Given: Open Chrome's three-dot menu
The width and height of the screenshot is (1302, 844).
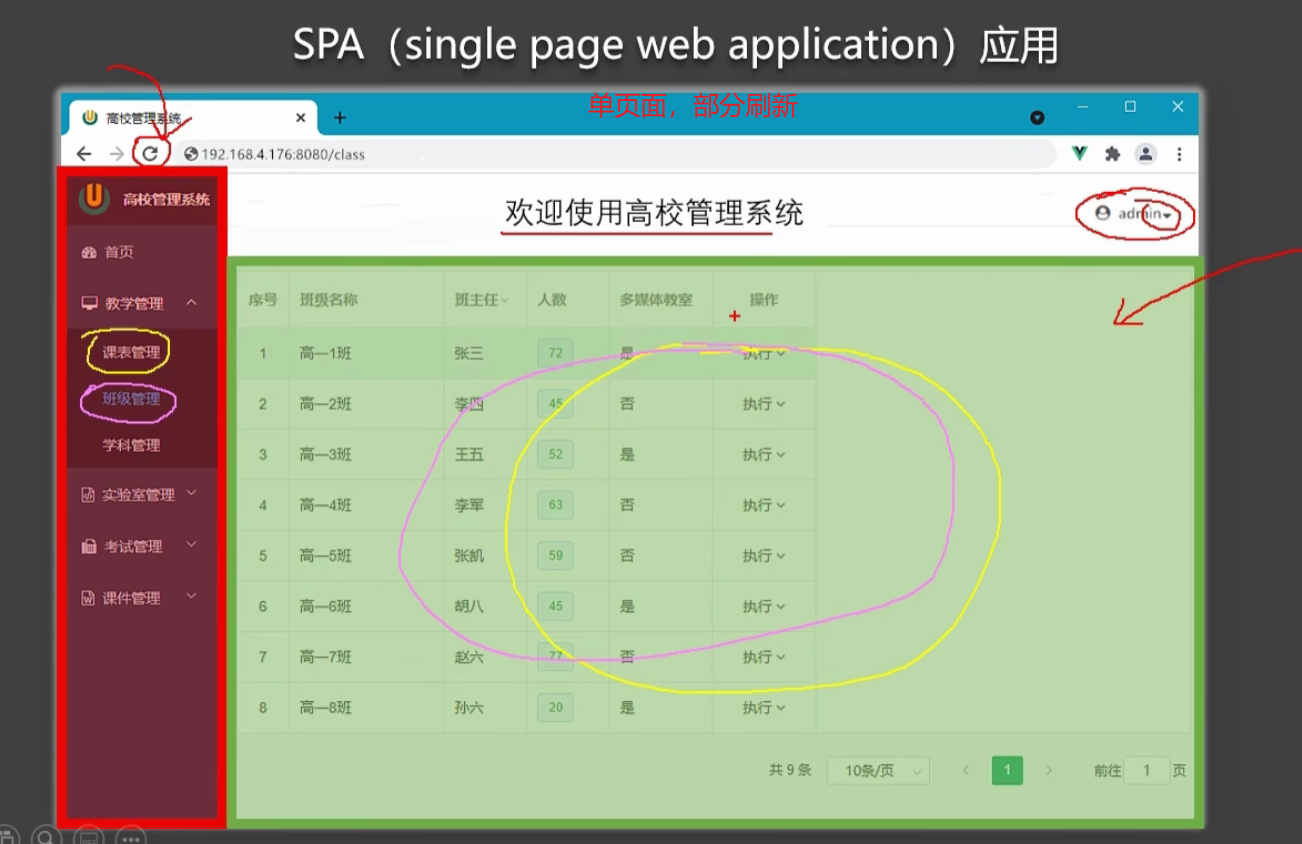Looking at the screenshot, I should click(1180, 154).
